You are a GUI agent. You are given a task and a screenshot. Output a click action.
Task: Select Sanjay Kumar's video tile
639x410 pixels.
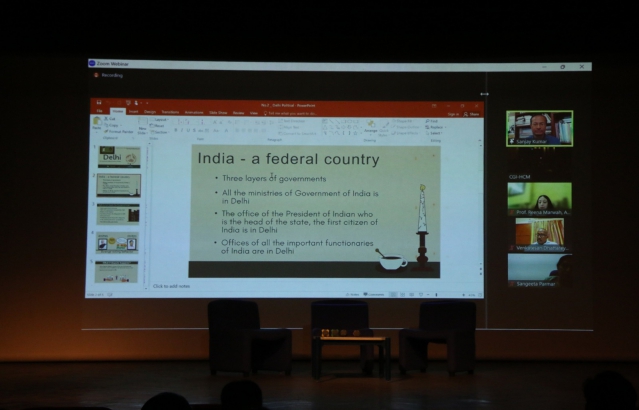tap(540, 128)
